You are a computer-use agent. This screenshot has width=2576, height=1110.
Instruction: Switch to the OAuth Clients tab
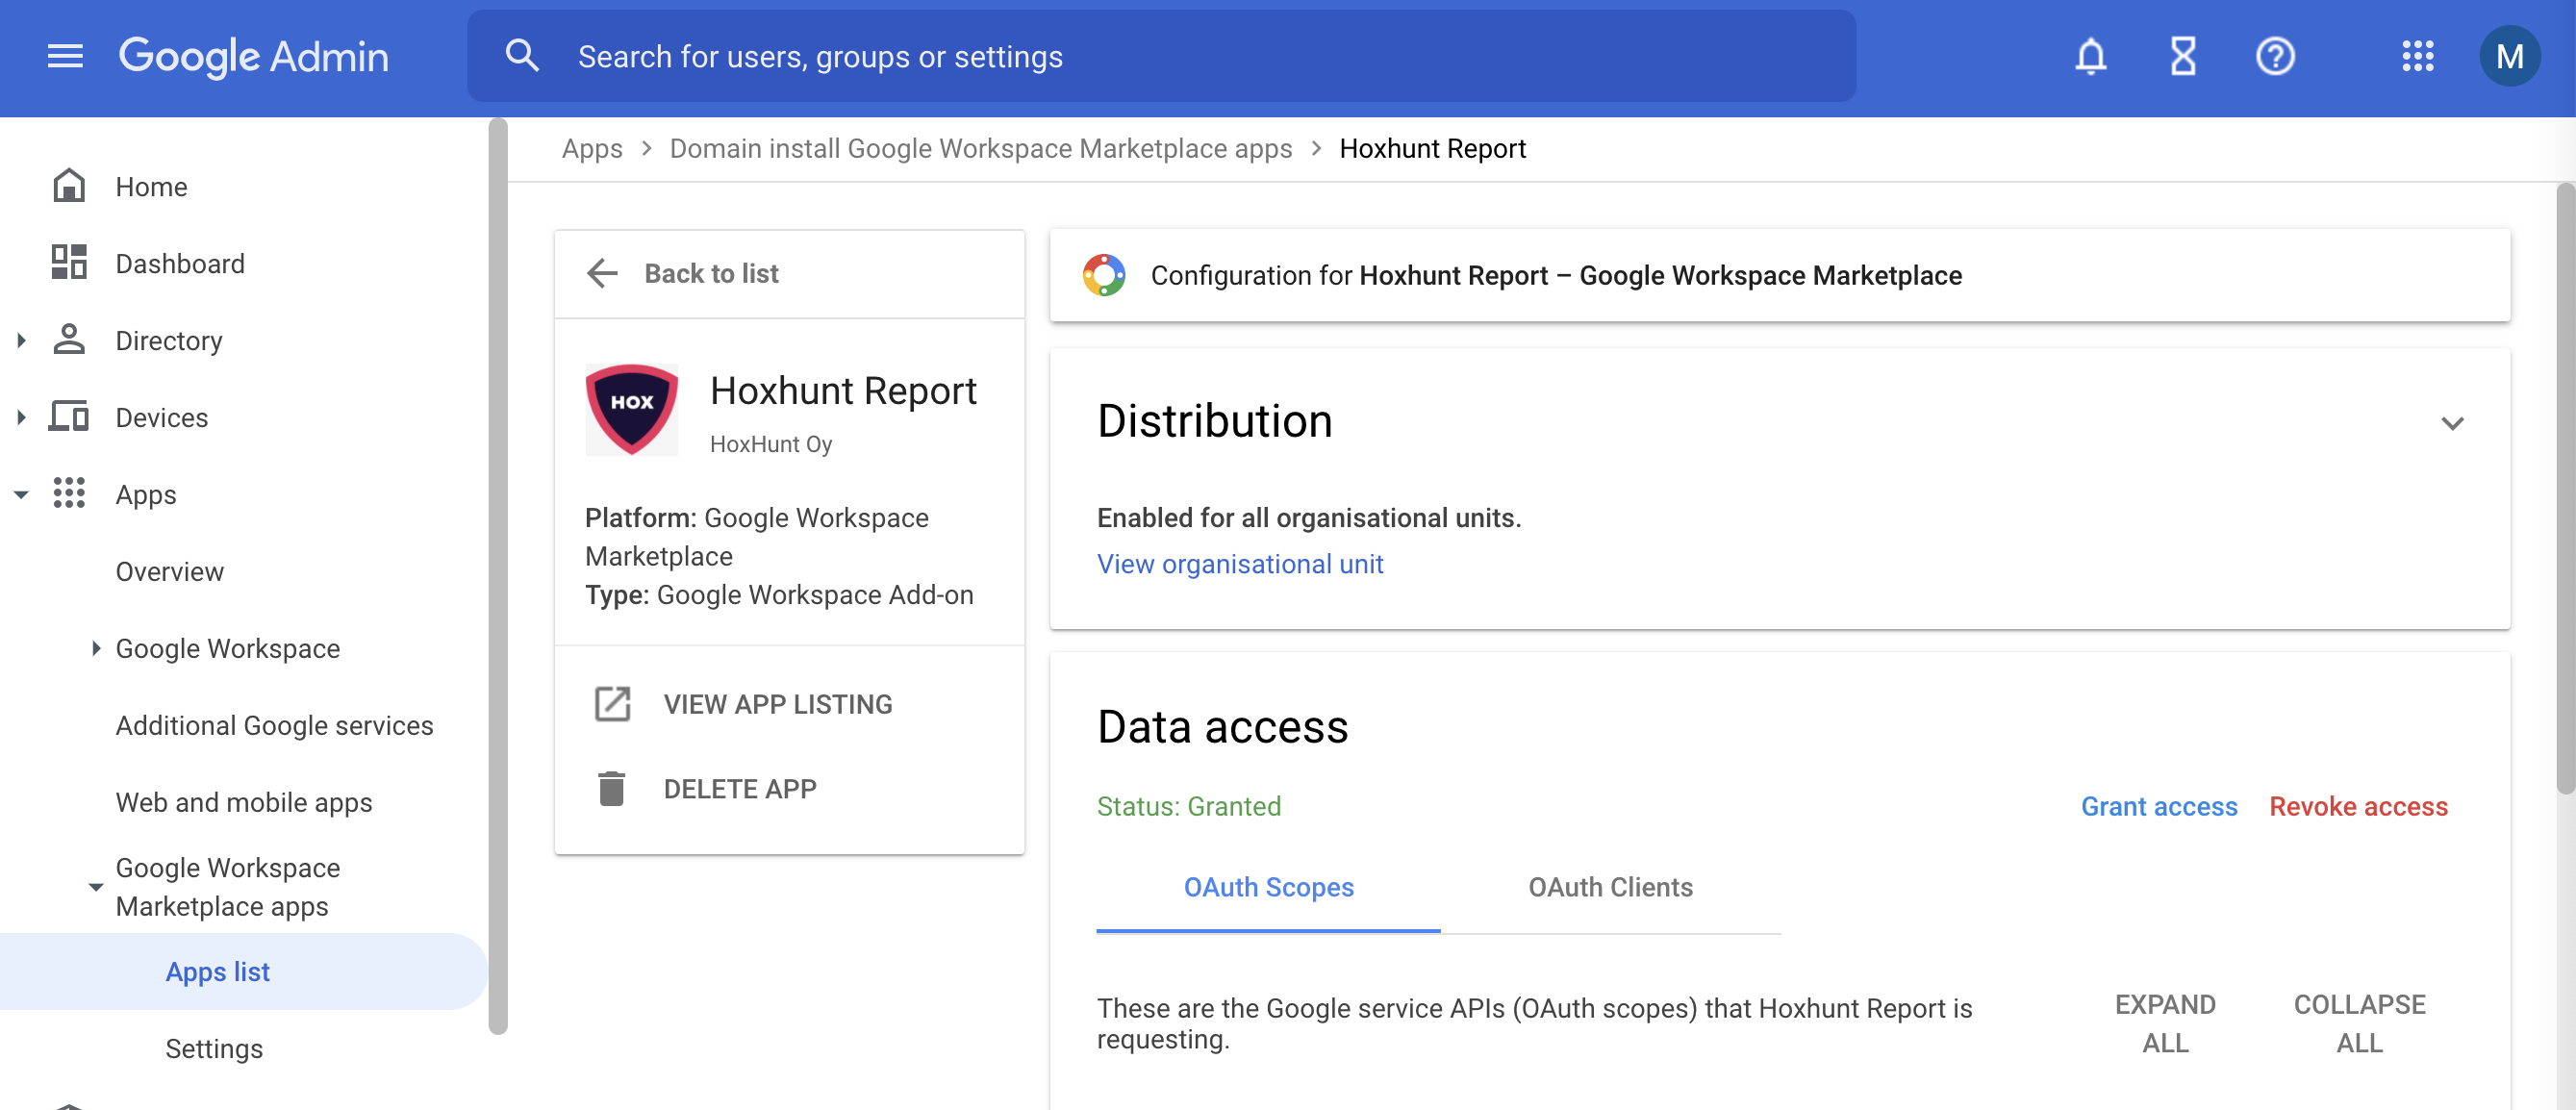tap(1609, 887)
